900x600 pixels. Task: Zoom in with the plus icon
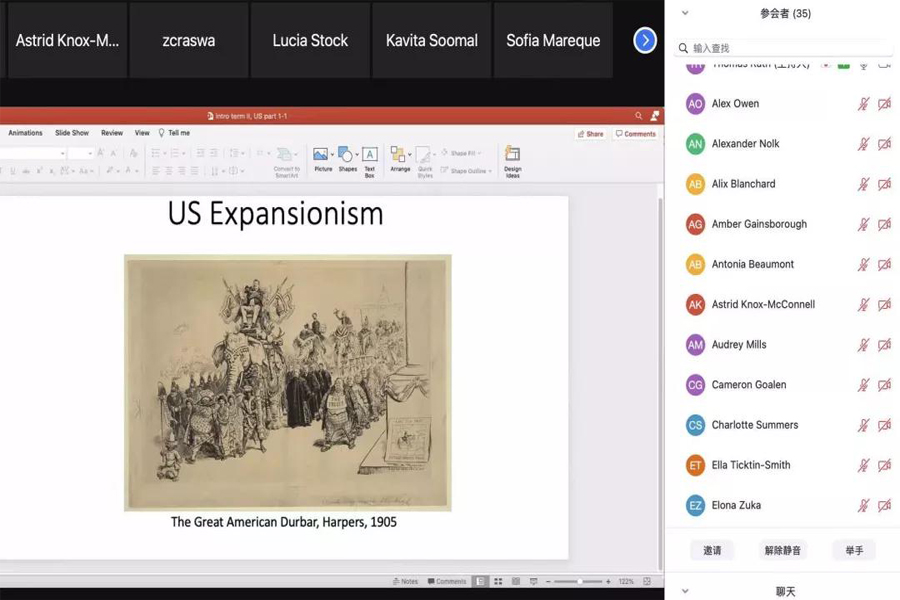pos(608,582)
